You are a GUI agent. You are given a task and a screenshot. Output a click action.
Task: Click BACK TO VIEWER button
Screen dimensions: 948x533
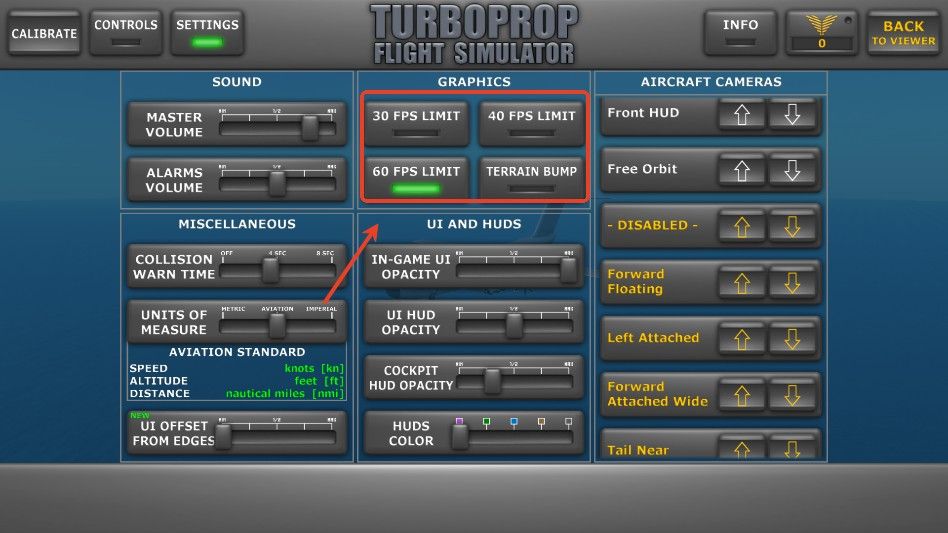[903, 33]
